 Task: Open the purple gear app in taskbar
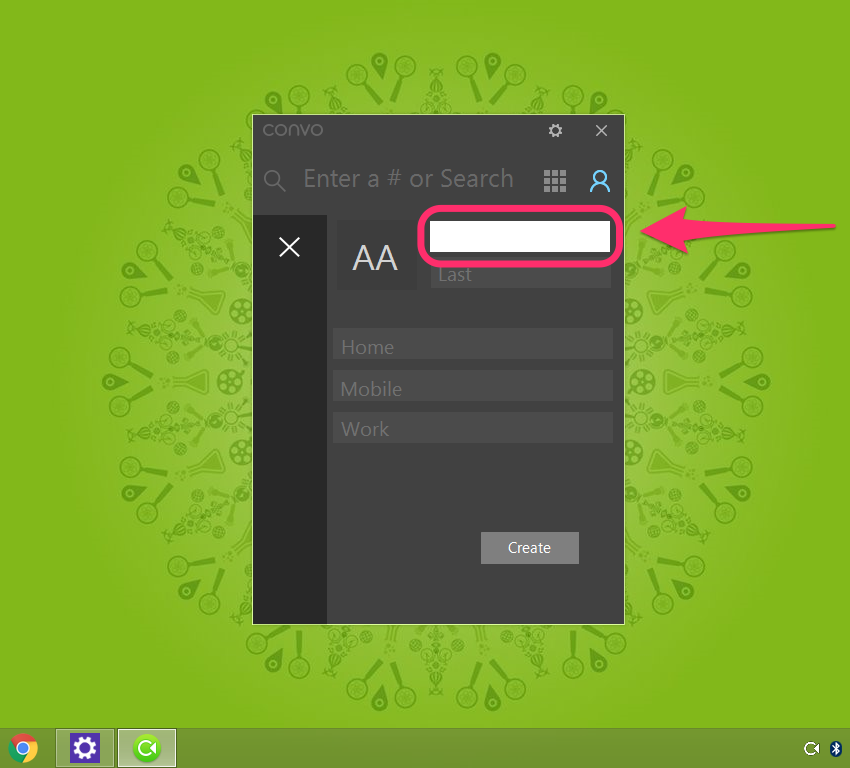tap(85, 748)
